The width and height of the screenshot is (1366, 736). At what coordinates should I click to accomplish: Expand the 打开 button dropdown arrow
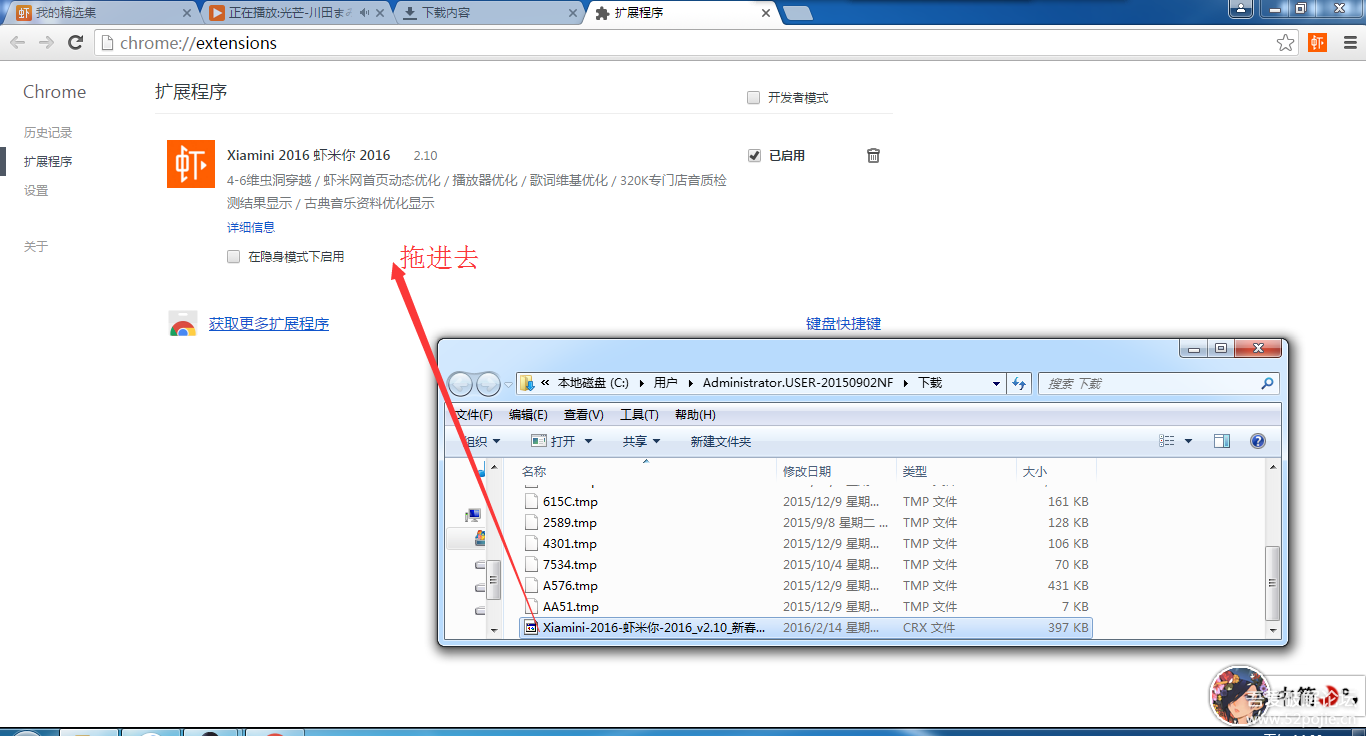point(588,441)
